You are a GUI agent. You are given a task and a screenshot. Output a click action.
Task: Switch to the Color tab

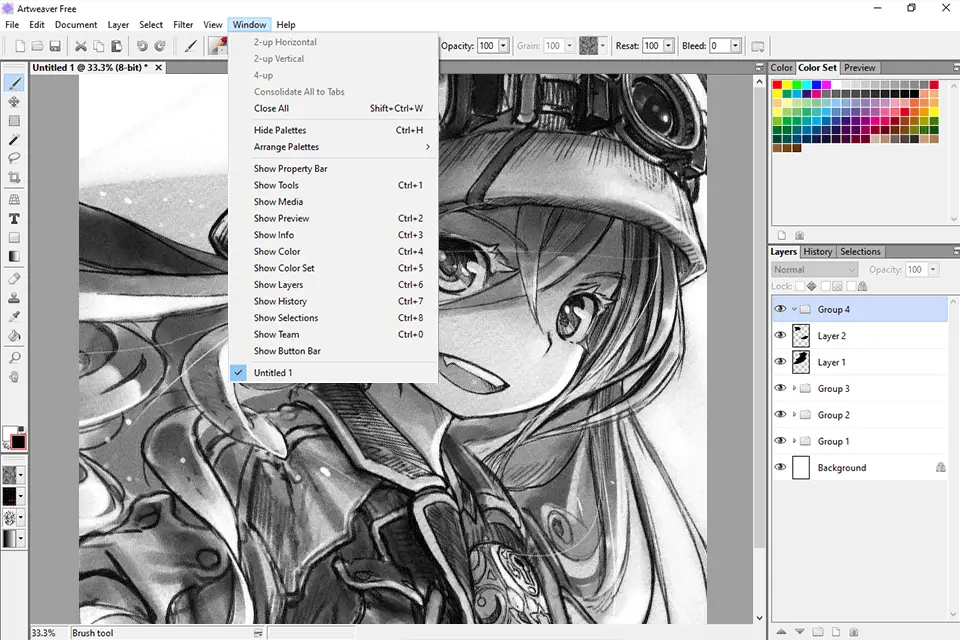click(781, 68)
